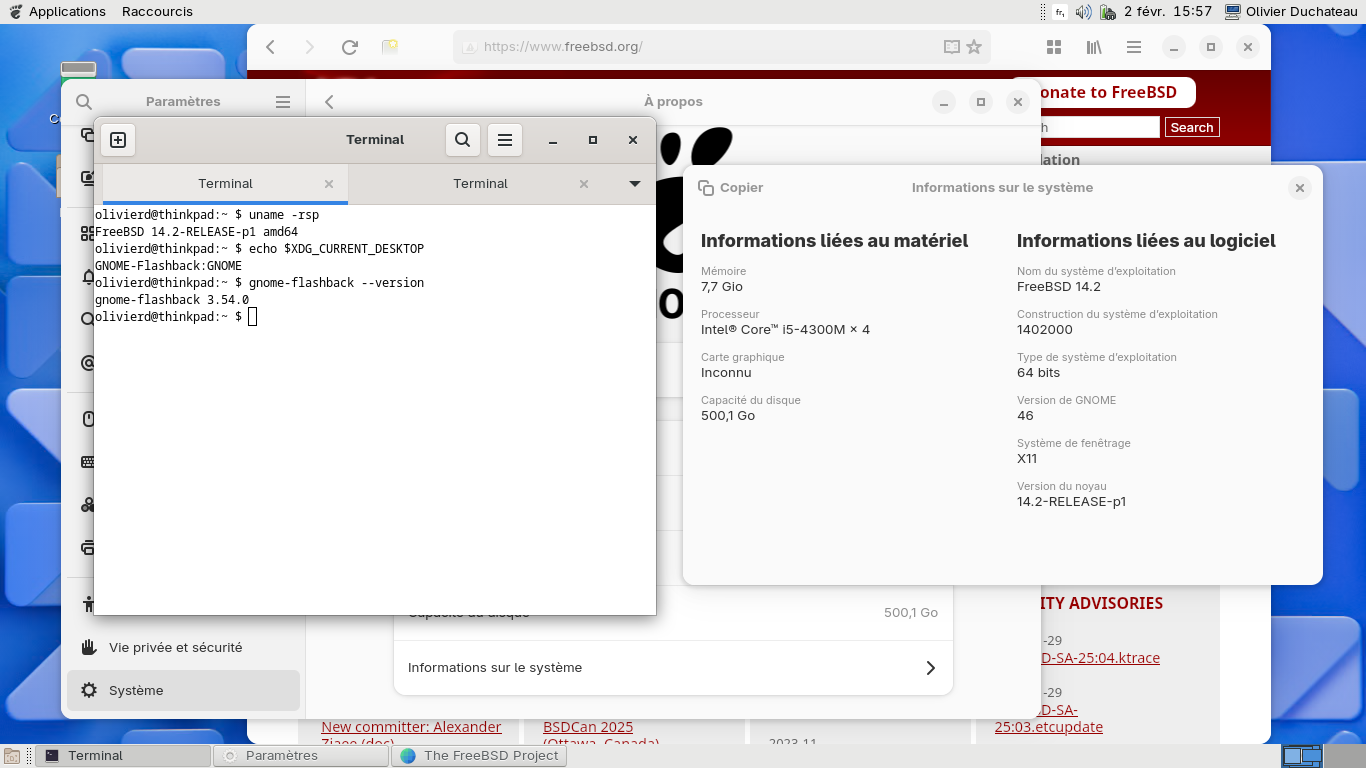
Task: Close the second Terminal tab
Action: pyautogui.click(x=584, y=184)
